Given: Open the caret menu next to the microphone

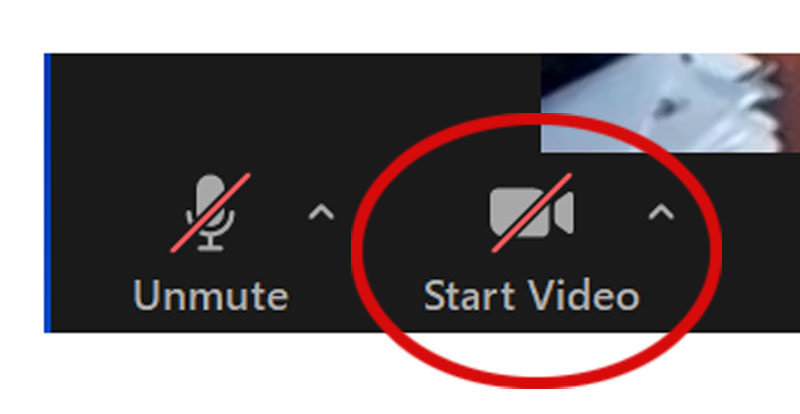Looking at the screenshot, I should (x=321, y=212).
